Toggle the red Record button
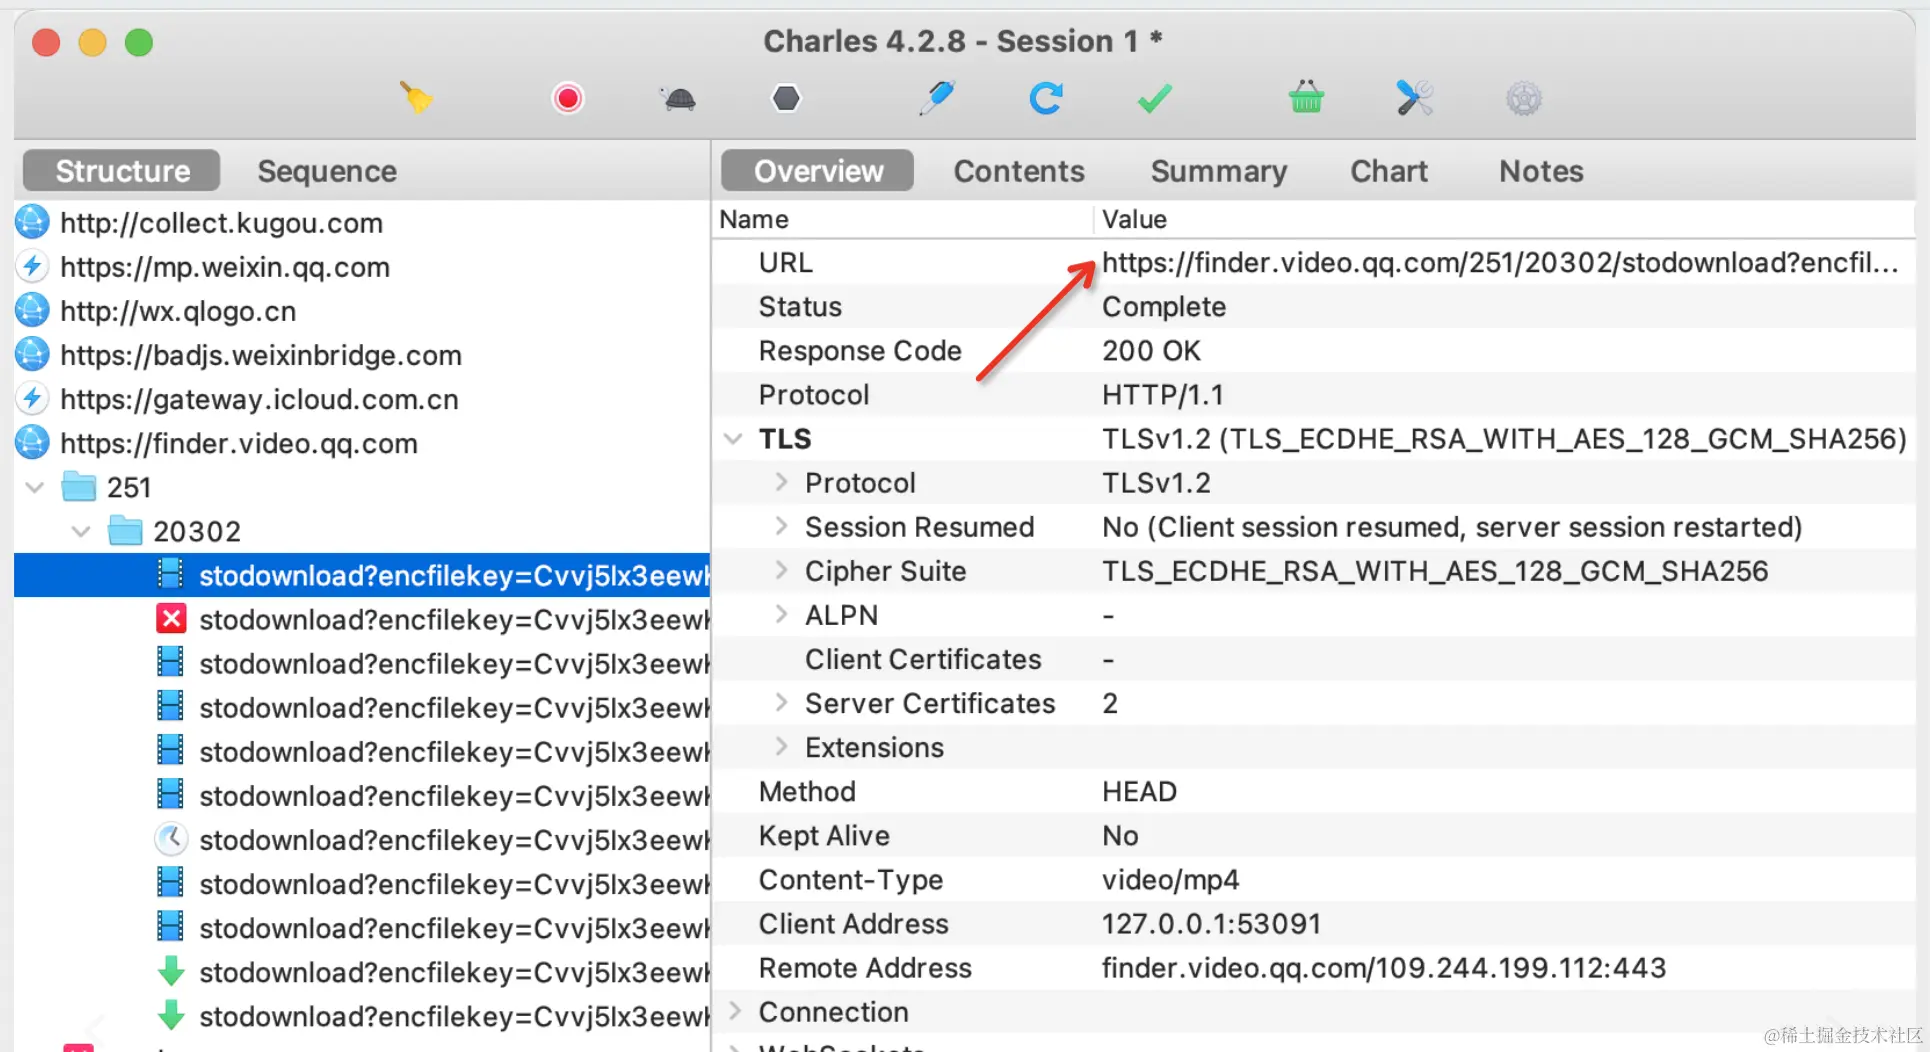Screen dimensions: 1930x1052 (568, 98)
